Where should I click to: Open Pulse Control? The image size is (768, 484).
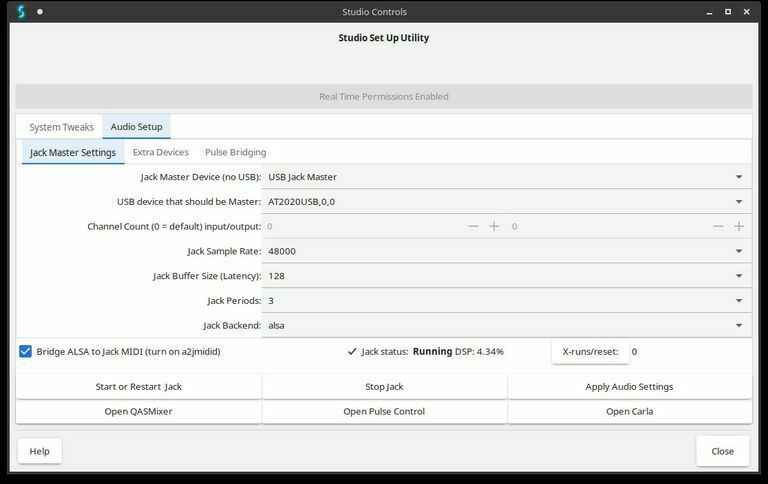click(384, 411)
